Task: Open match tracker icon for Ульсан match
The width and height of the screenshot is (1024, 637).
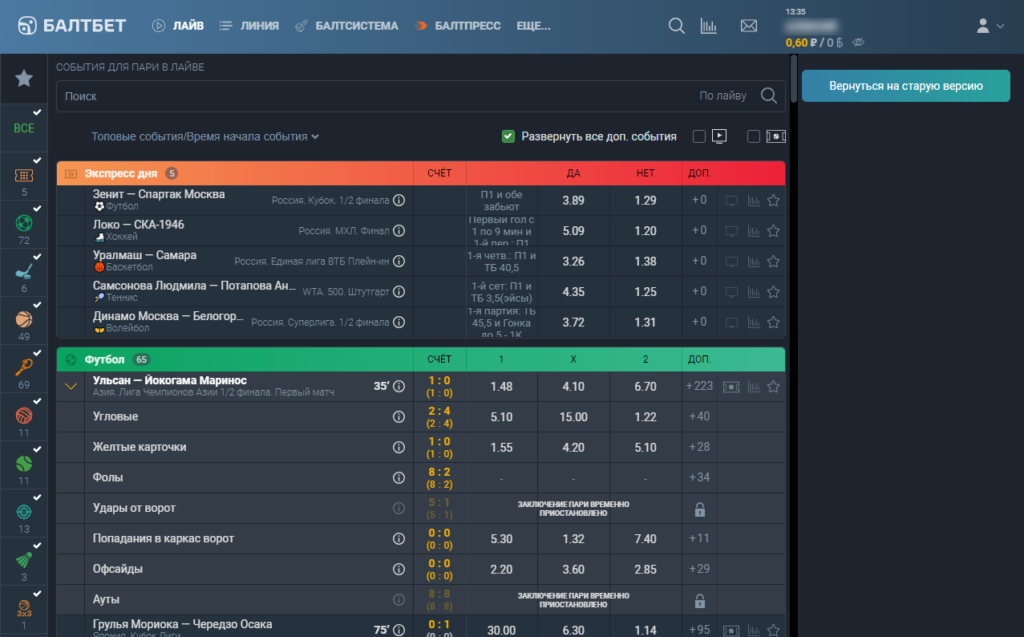Action: pos(731,387)
